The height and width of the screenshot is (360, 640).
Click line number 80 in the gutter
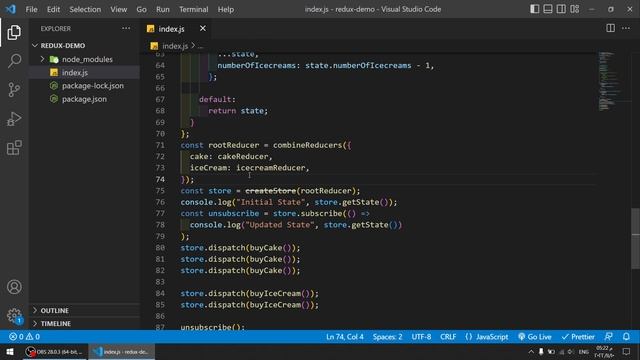pos(160,248)
